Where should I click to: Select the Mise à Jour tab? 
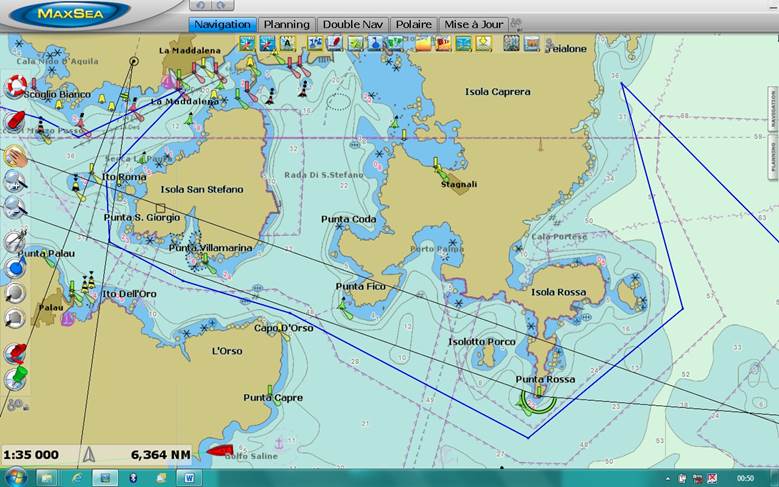pos(474,24)
